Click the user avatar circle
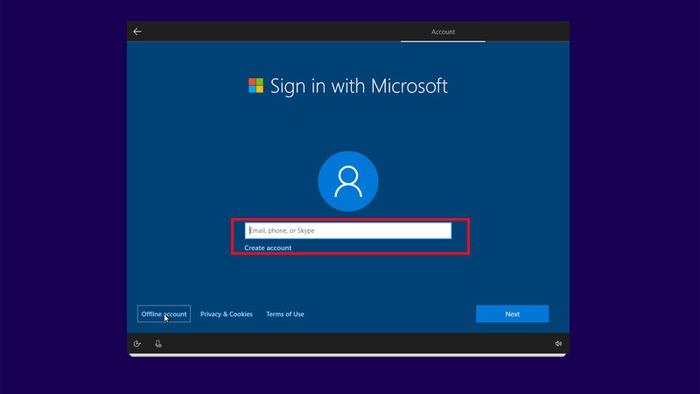 [x=348, y=181]
